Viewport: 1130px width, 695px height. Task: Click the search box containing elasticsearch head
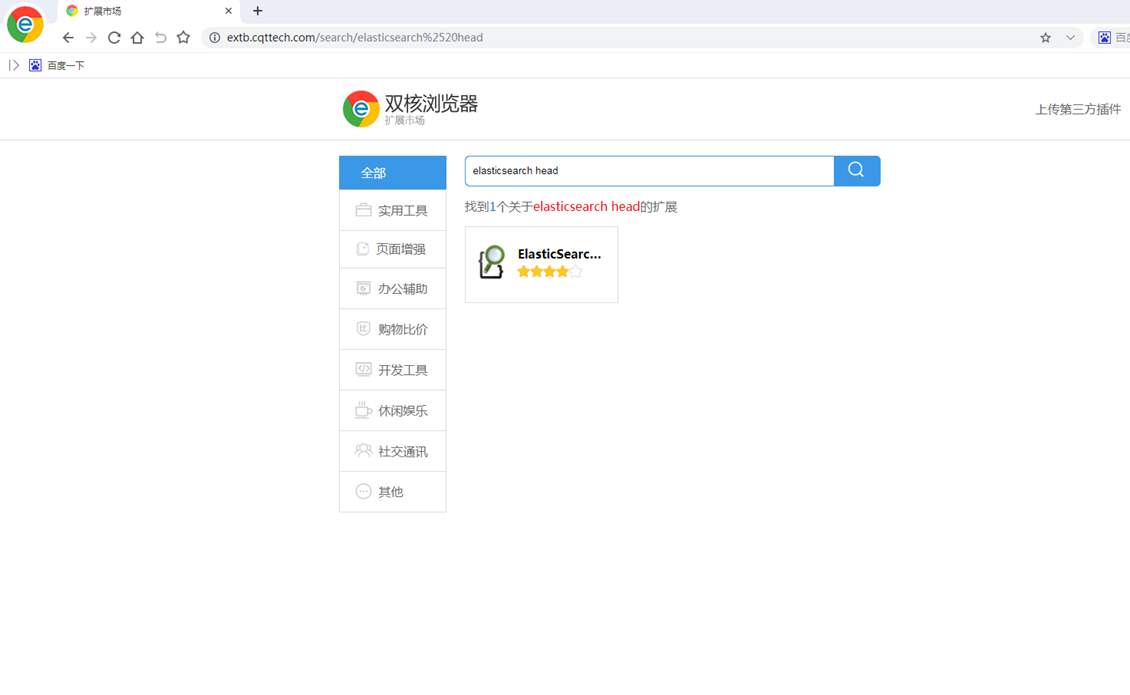click(649, 171)
